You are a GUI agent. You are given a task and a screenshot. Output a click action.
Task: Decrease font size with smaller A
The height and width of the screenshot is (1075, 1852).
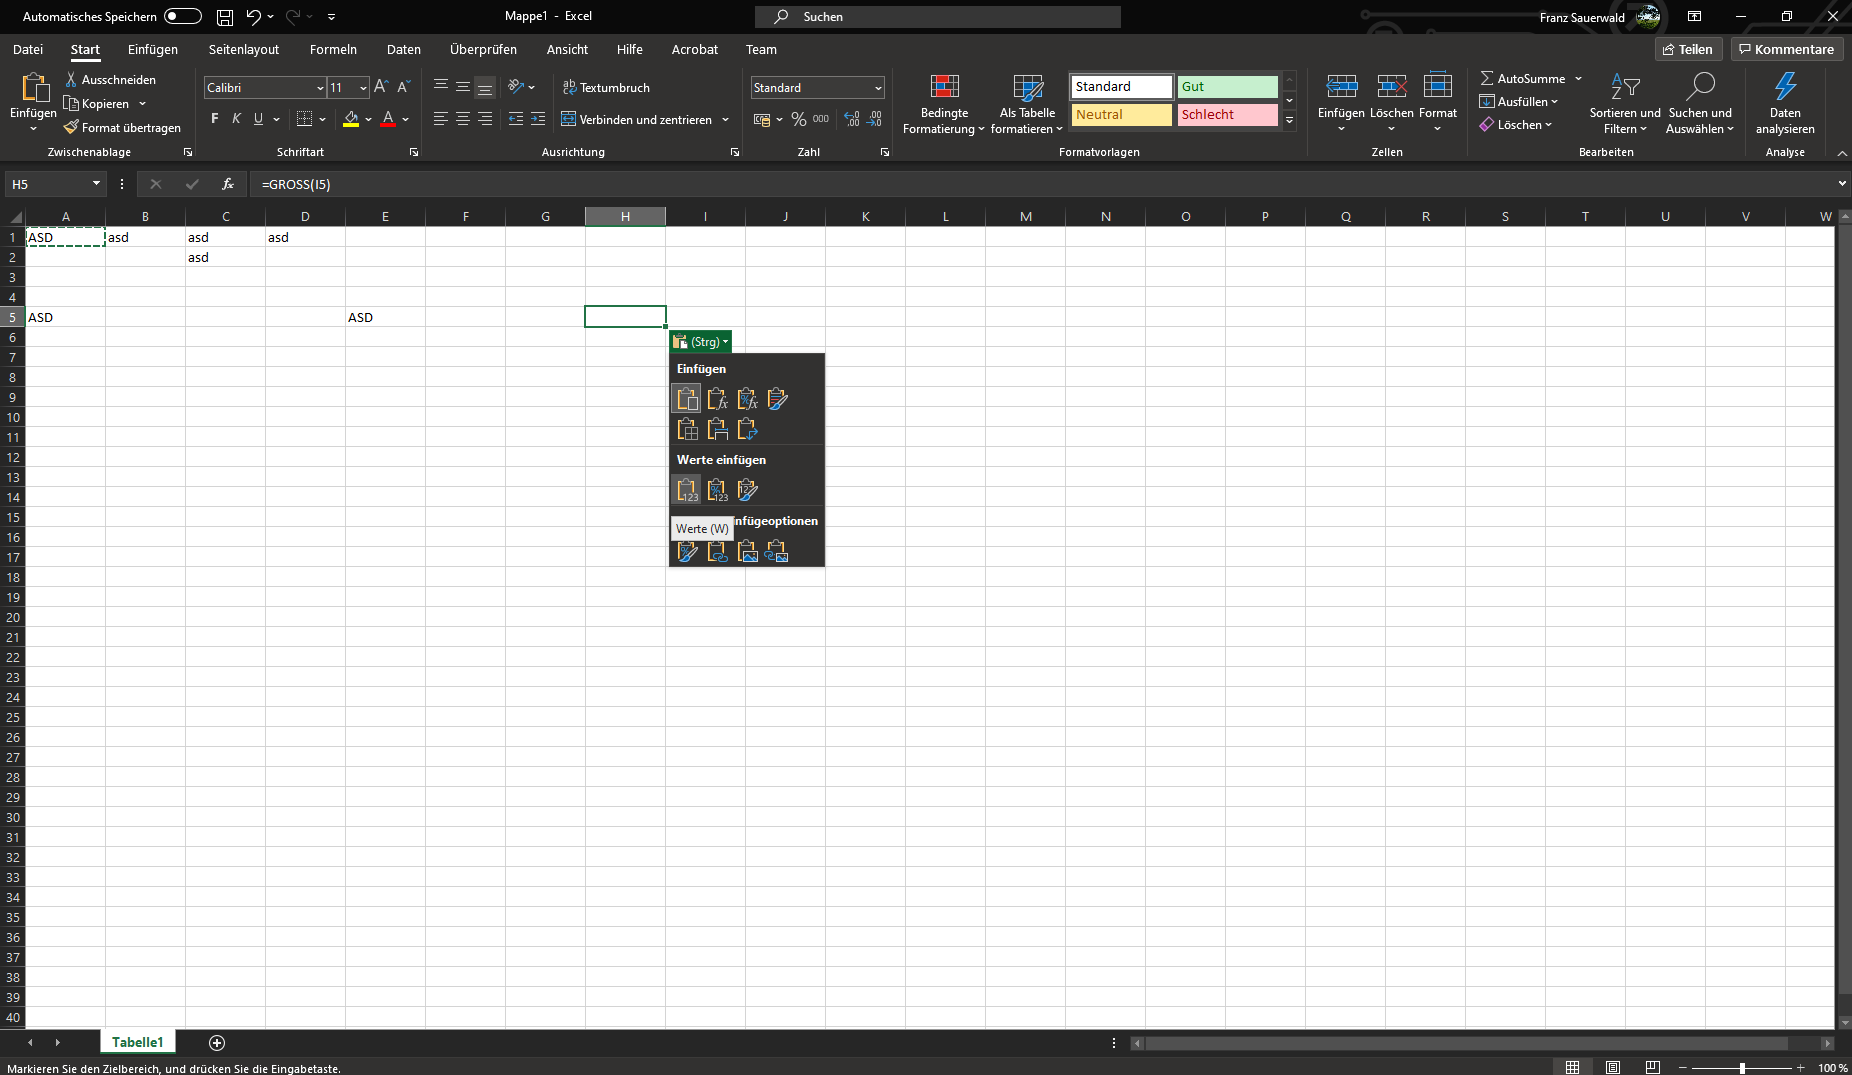point(404,87)
